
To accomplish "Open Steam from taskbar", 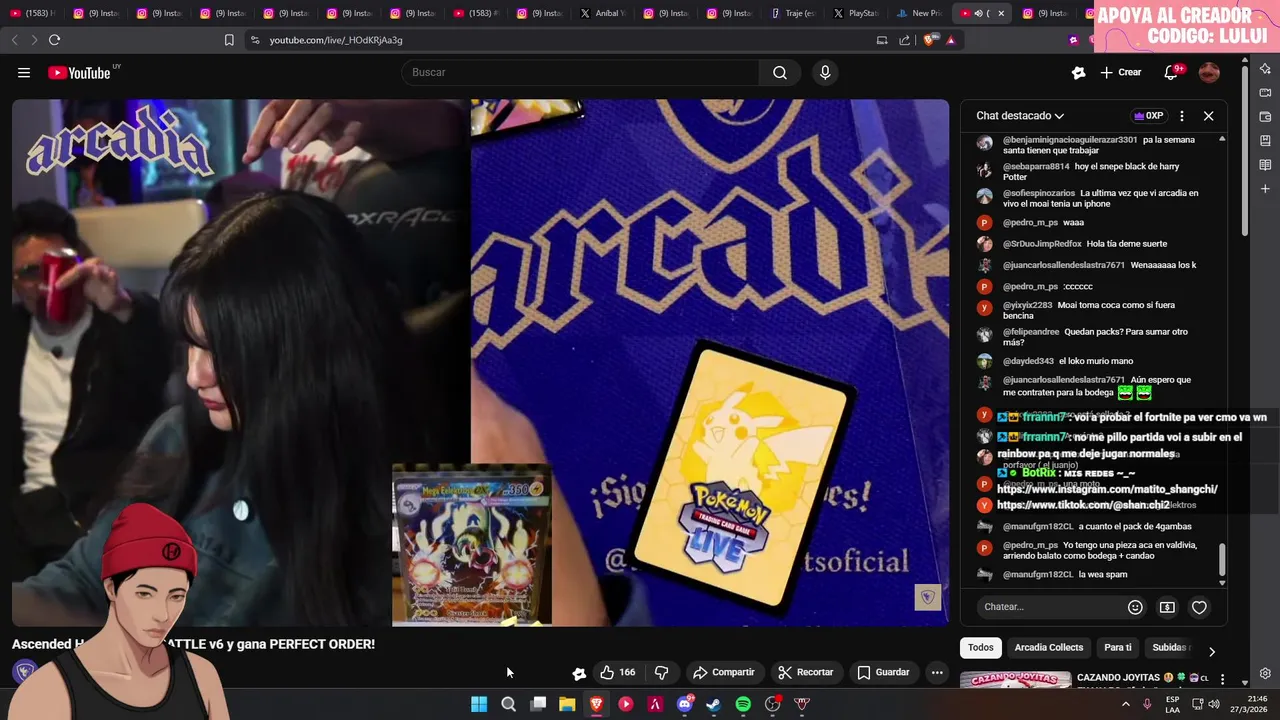I will [x=713, y=704].
